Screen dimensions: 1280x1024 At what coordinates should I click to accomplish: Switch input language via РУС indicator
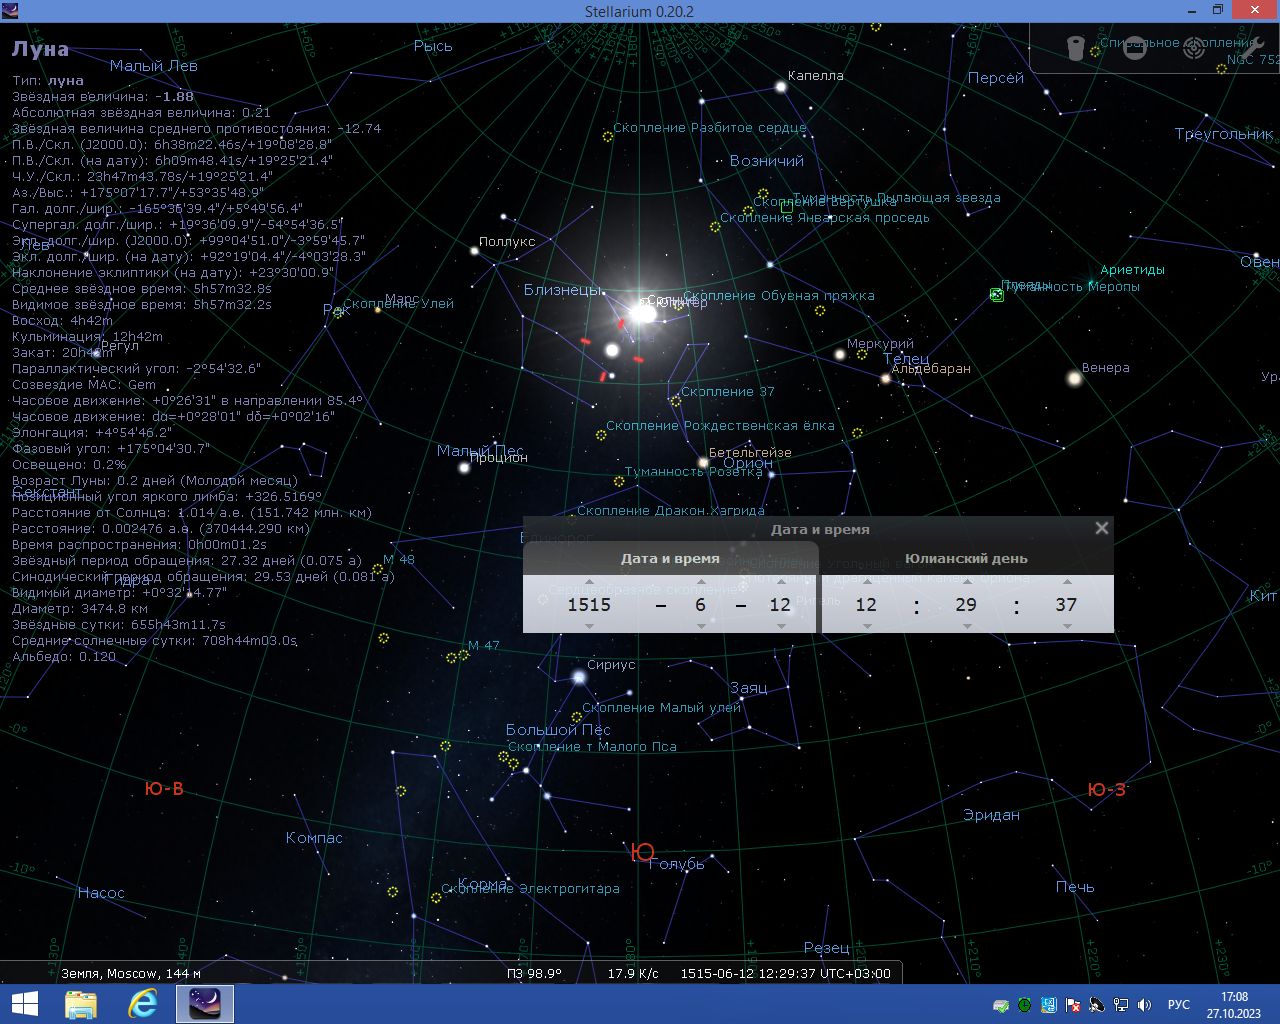1179,1005
